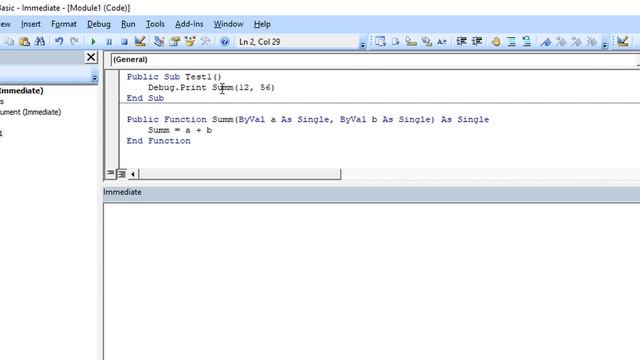The image size is (640, 360).
Task: Close the Project Explorer panel
Action: pos(91,57)
